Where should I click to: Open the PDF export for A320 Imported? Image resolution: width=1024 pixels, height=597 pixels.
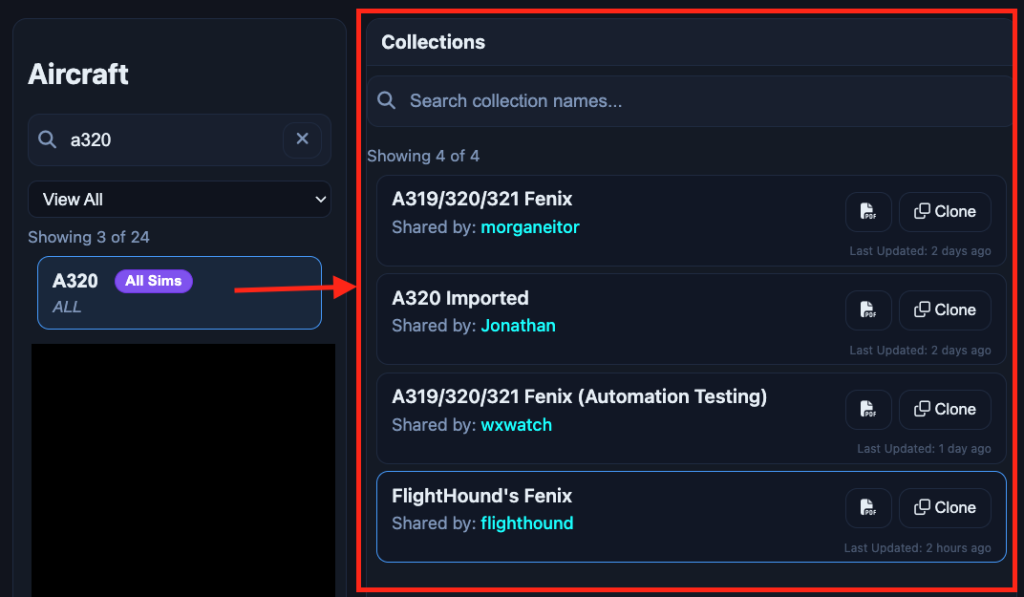click(x=868, y=310)
